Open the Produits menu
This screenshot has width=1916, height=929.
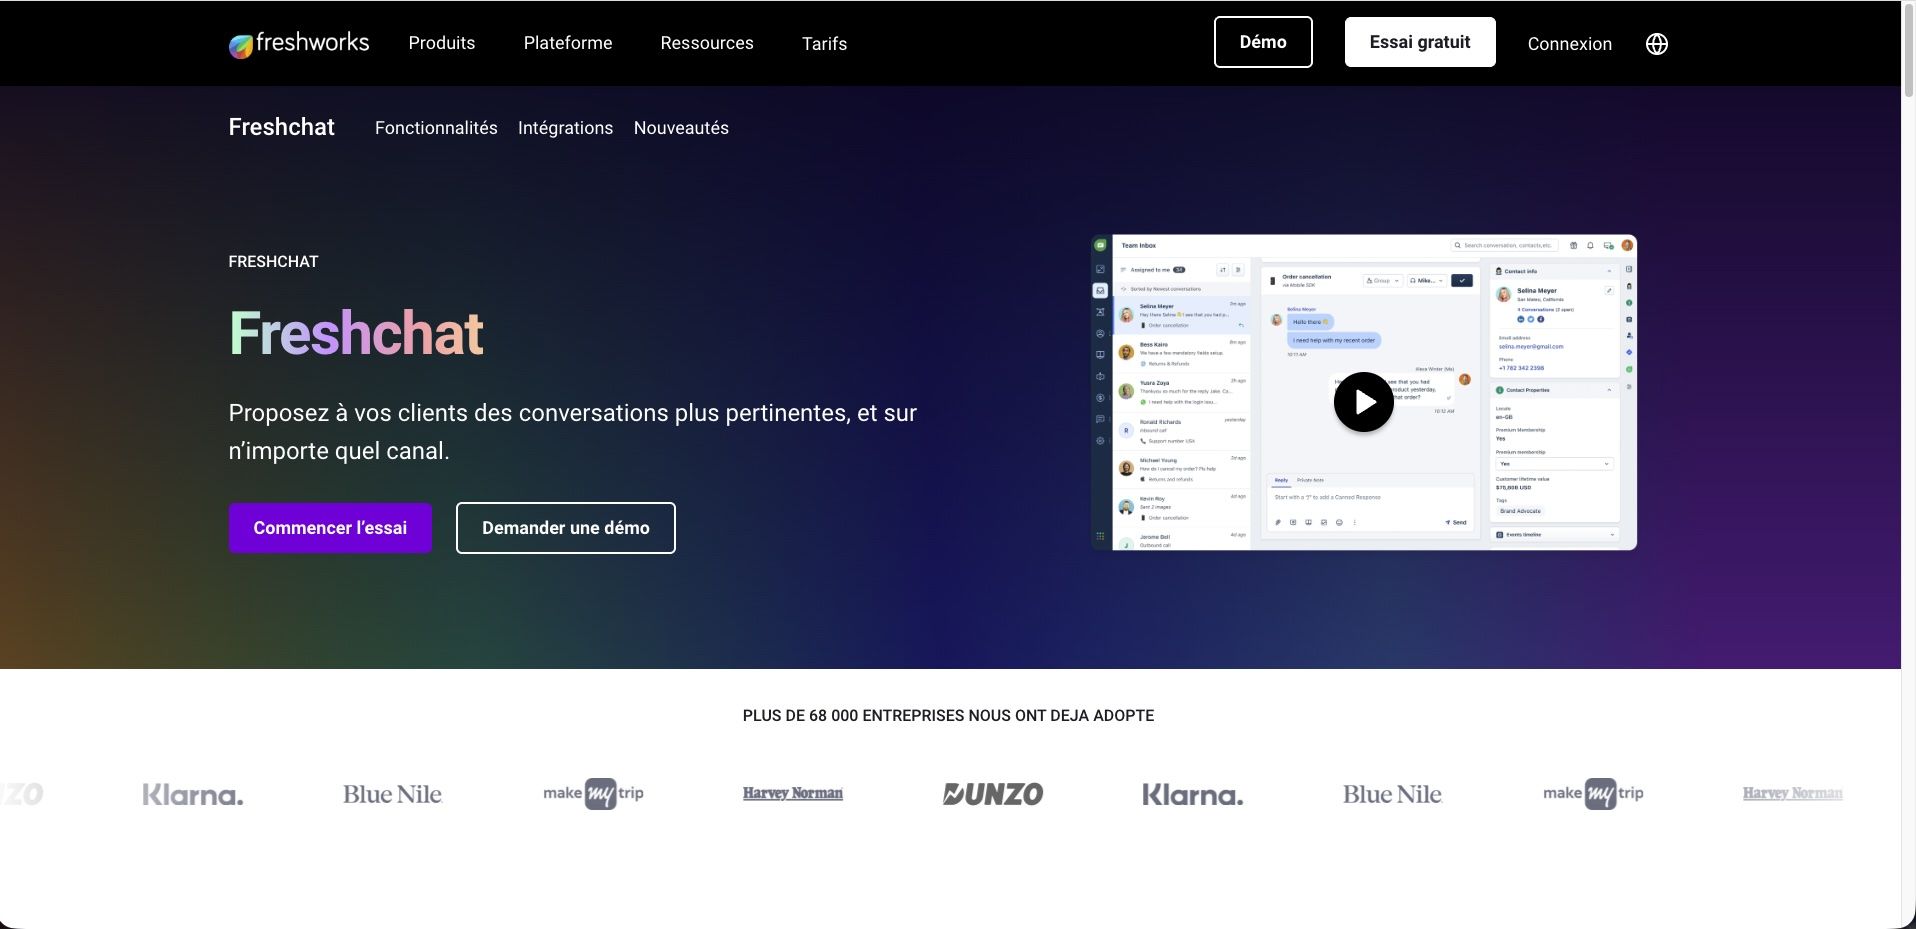[x=441, y=42]
